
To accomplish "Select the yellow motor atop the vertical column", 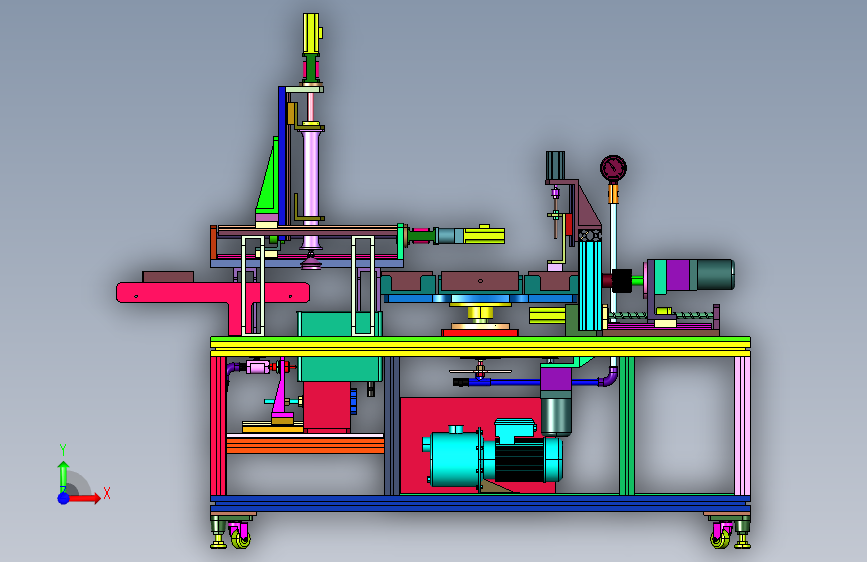I will point(311,33).
